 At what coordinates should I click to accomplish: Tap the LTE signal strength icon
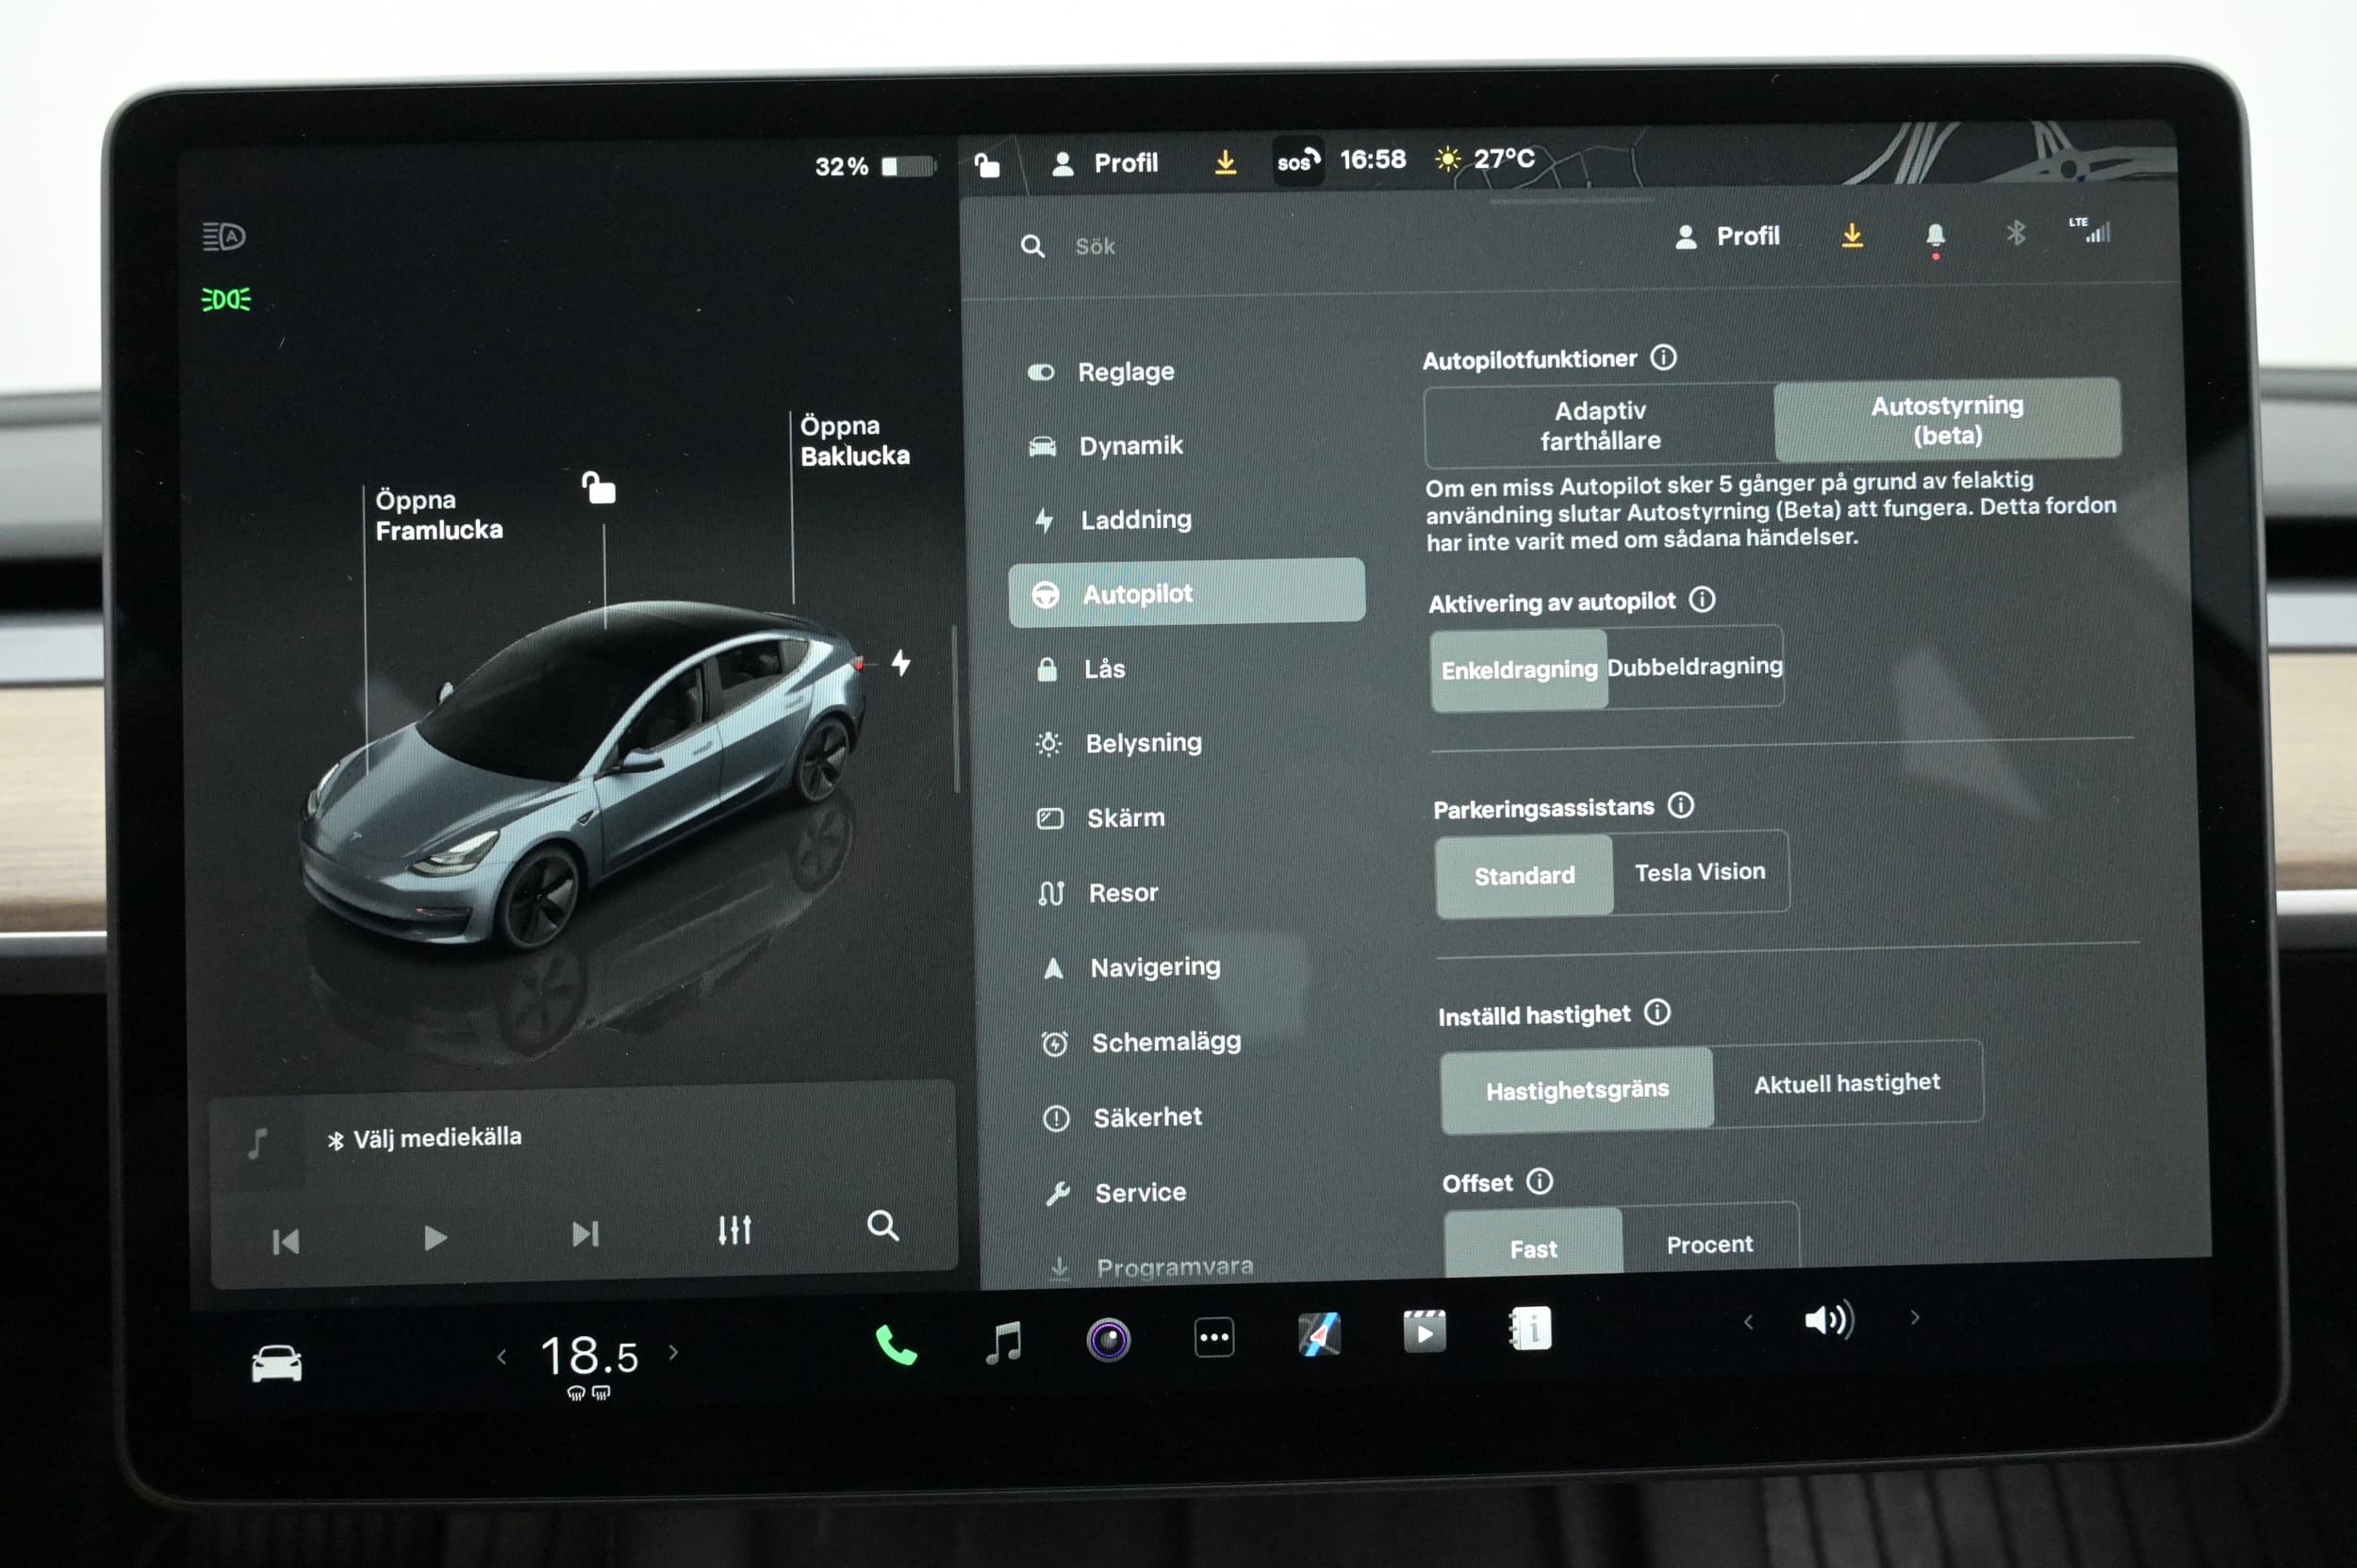(2090, 230)
